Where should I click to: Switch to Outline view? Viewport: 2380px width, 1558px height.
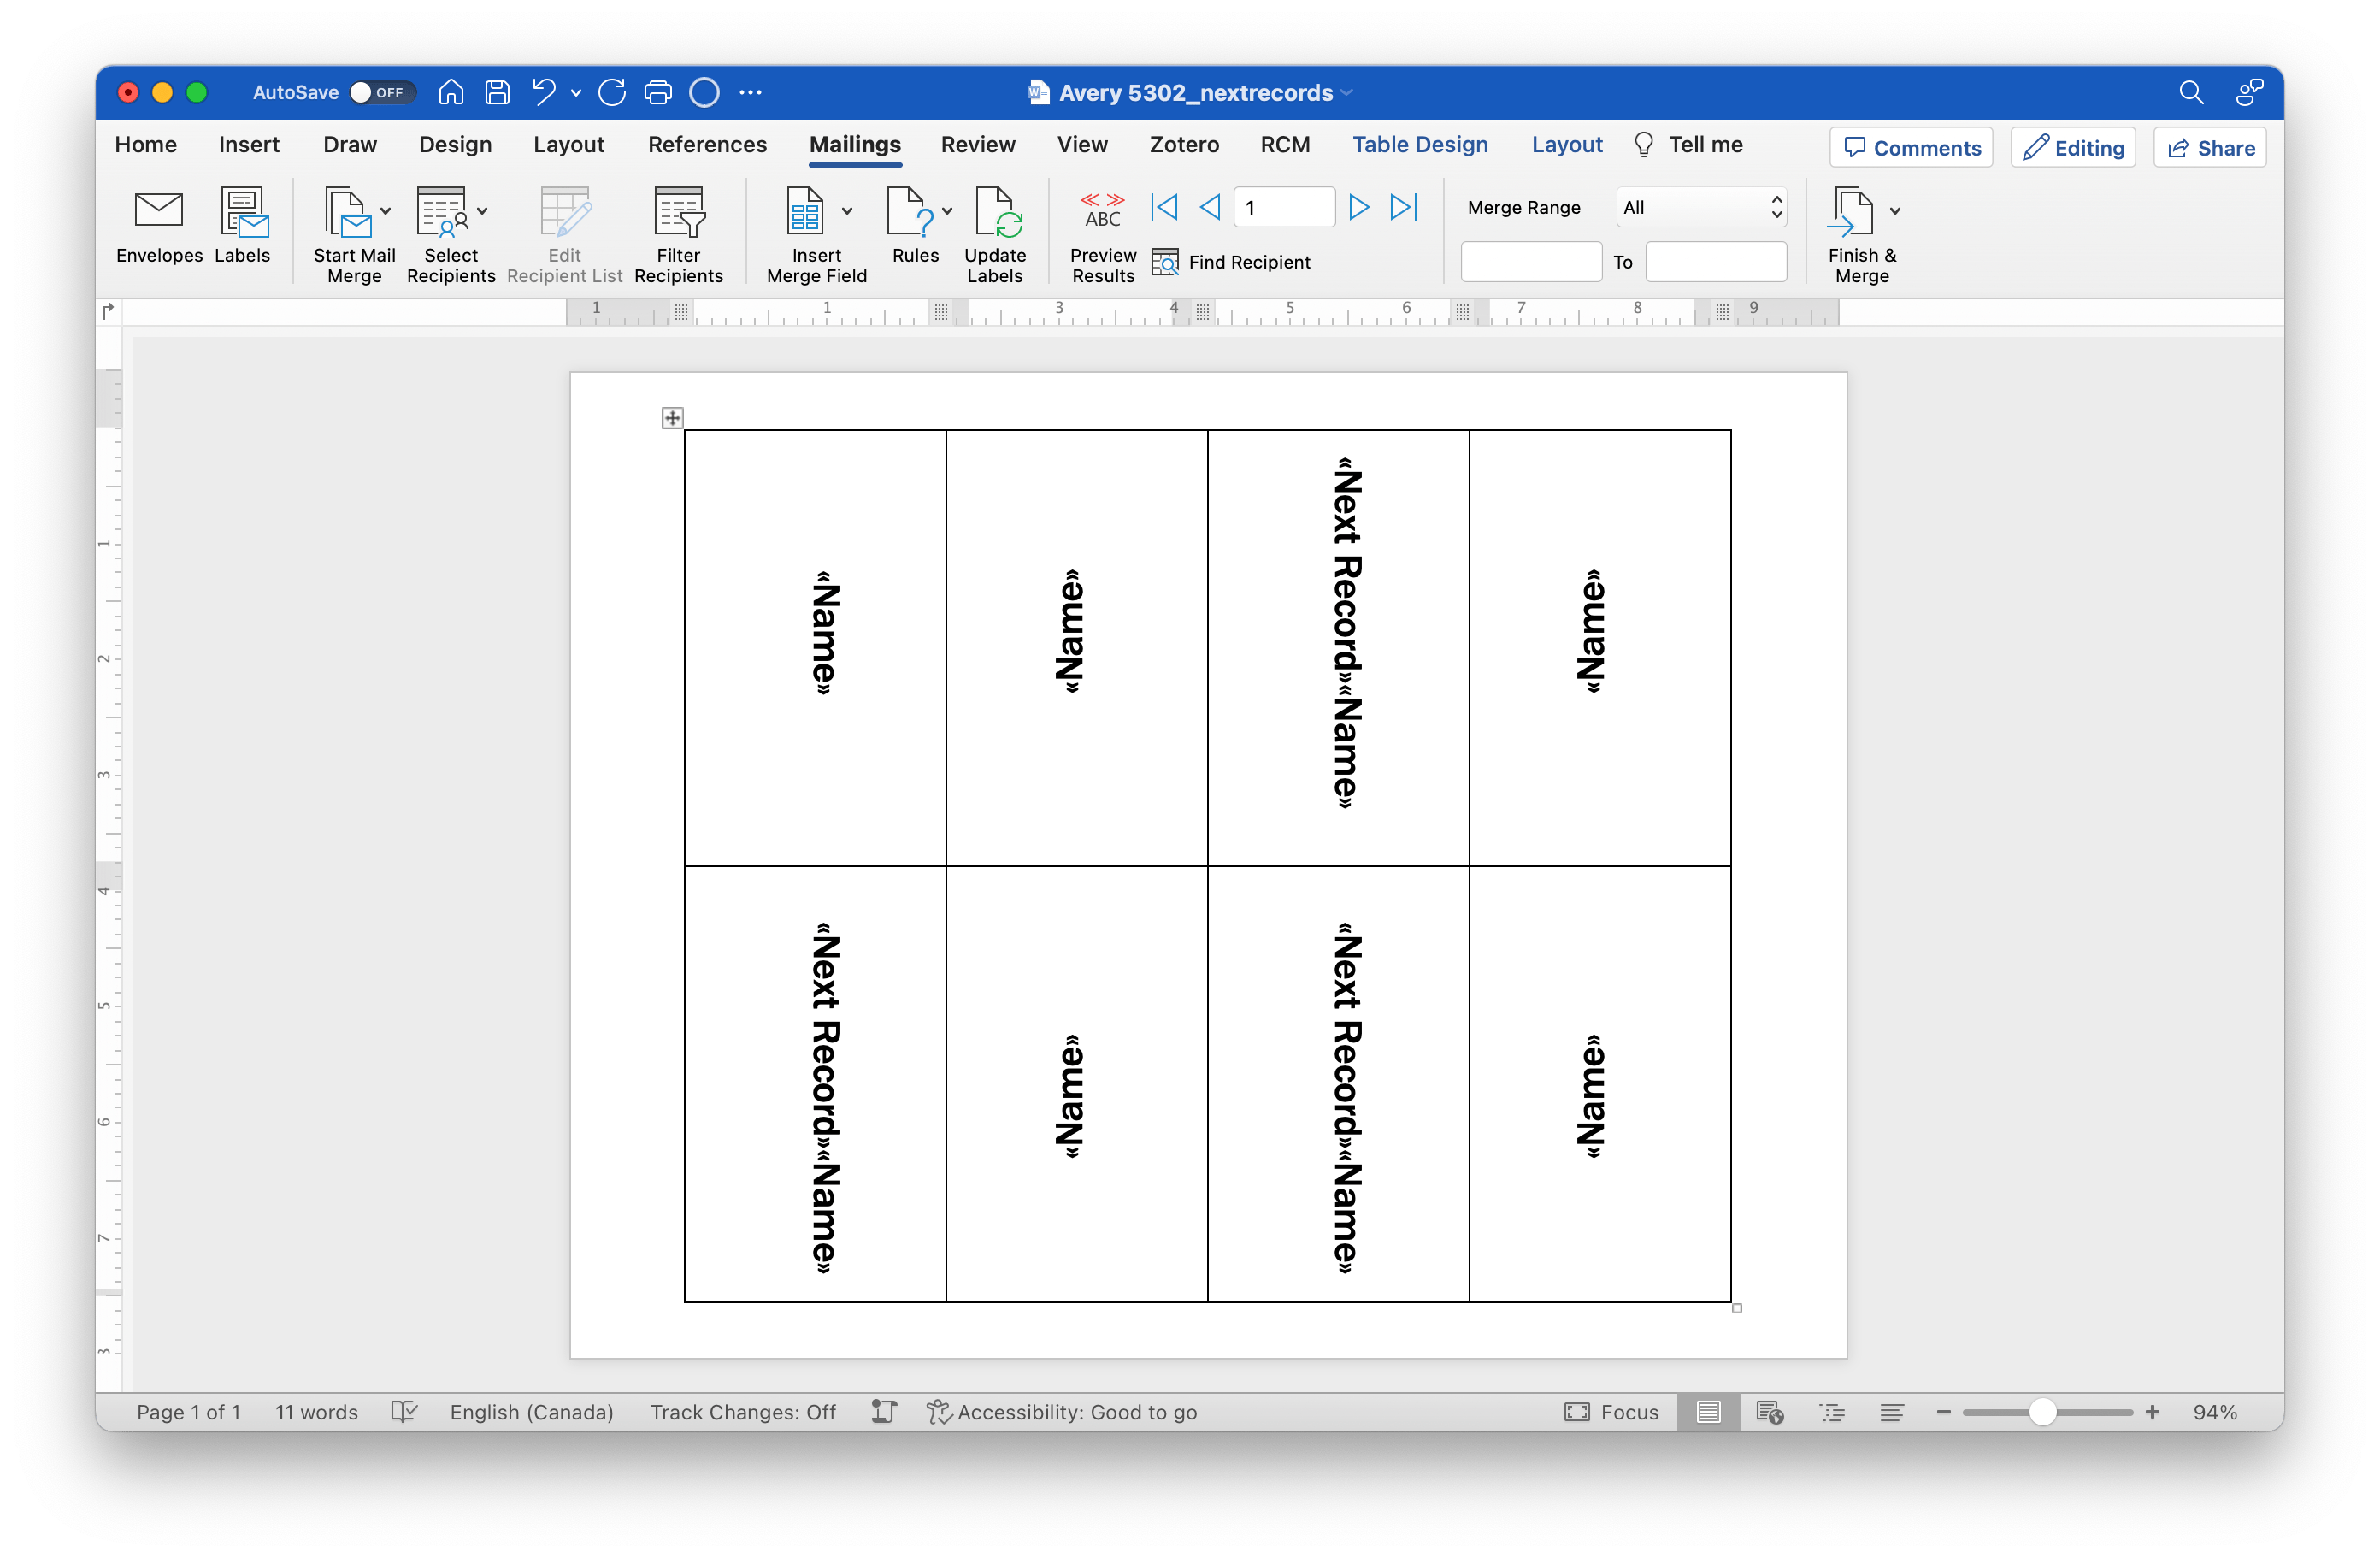1831,1412
